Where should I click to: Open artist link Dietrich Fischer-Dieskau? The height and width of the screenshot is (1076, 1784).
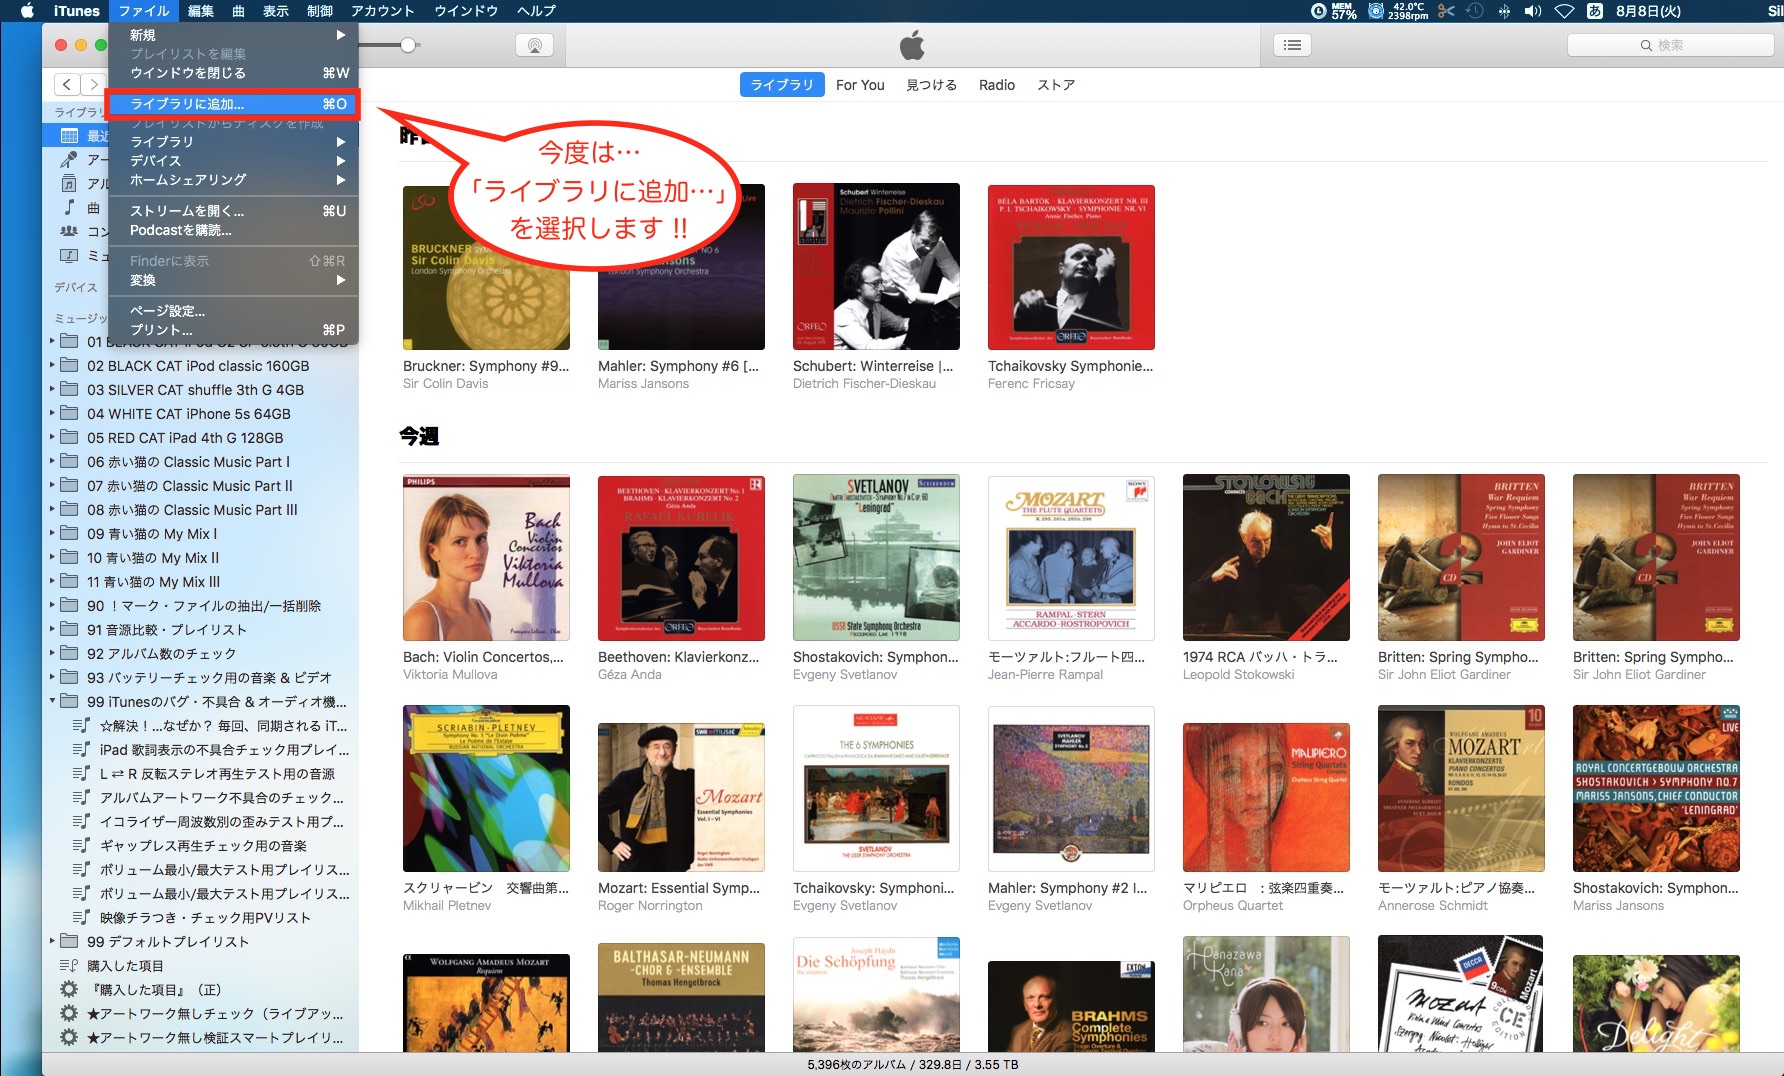tap(864, 384)
